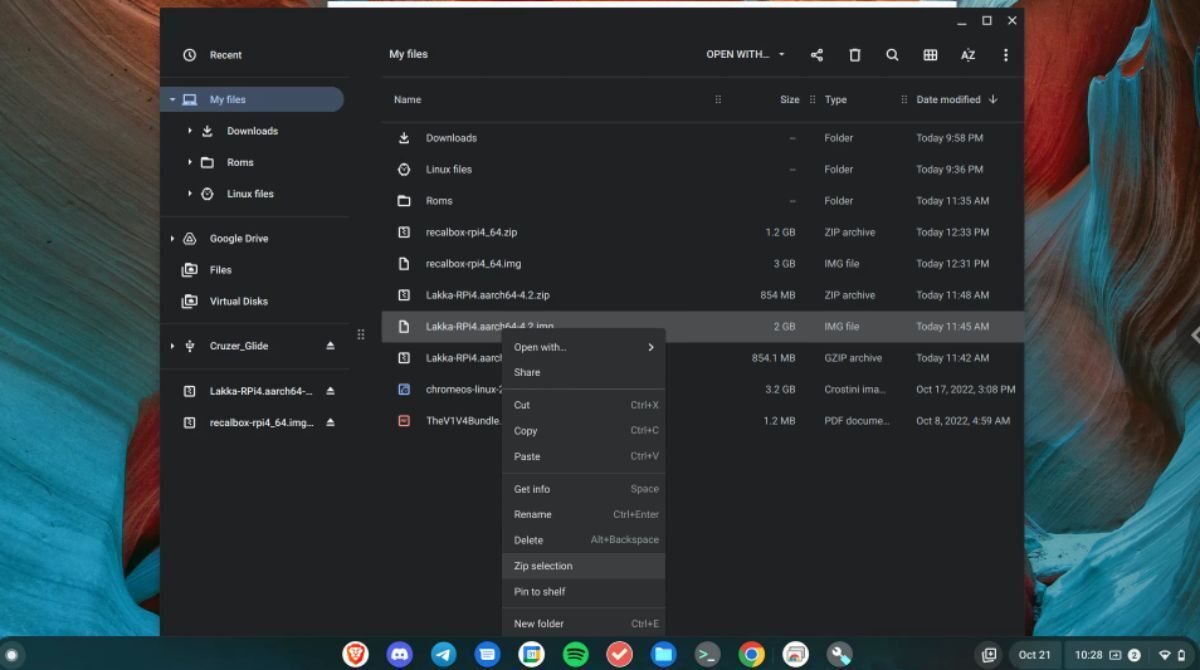Open the AZ sort options
Screen dimensions: 1200x670
coord(968,55)
